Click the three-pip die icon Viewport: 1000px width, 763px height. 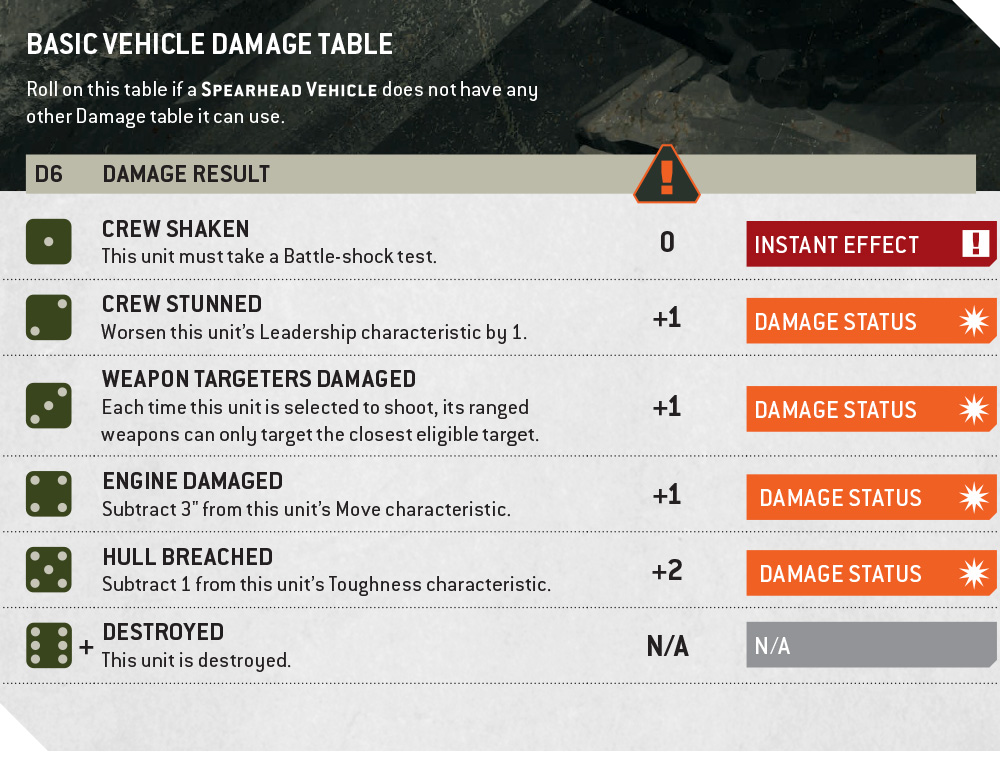(x=48, y=405)
